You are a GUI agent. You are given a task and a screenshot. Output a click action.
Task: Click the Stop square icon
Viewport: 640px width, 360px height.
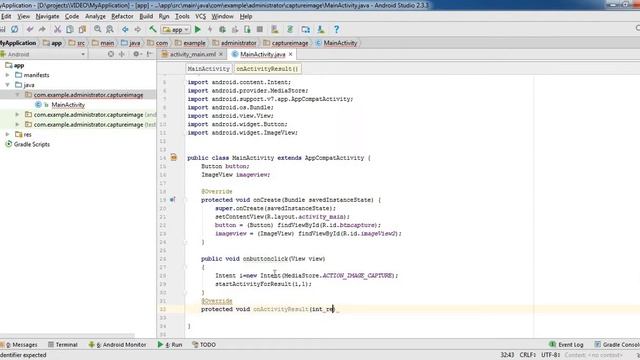tap(260, 29)
